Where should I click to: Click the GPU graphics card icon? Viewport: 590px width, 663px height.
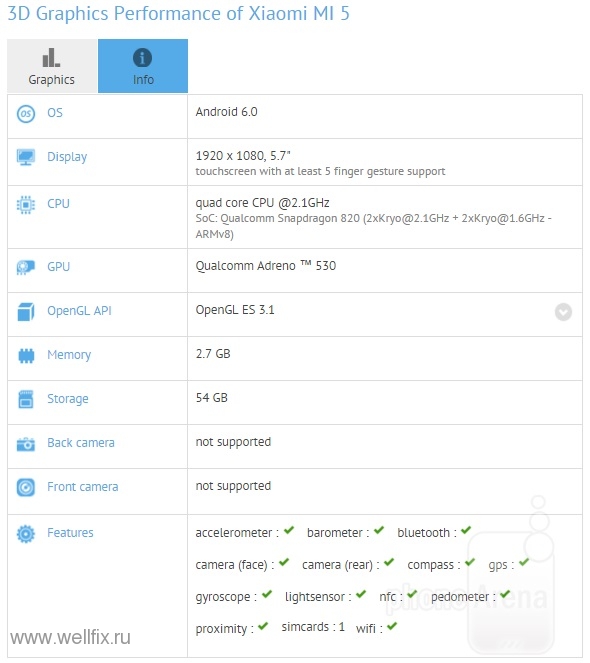tap(26, 267)
